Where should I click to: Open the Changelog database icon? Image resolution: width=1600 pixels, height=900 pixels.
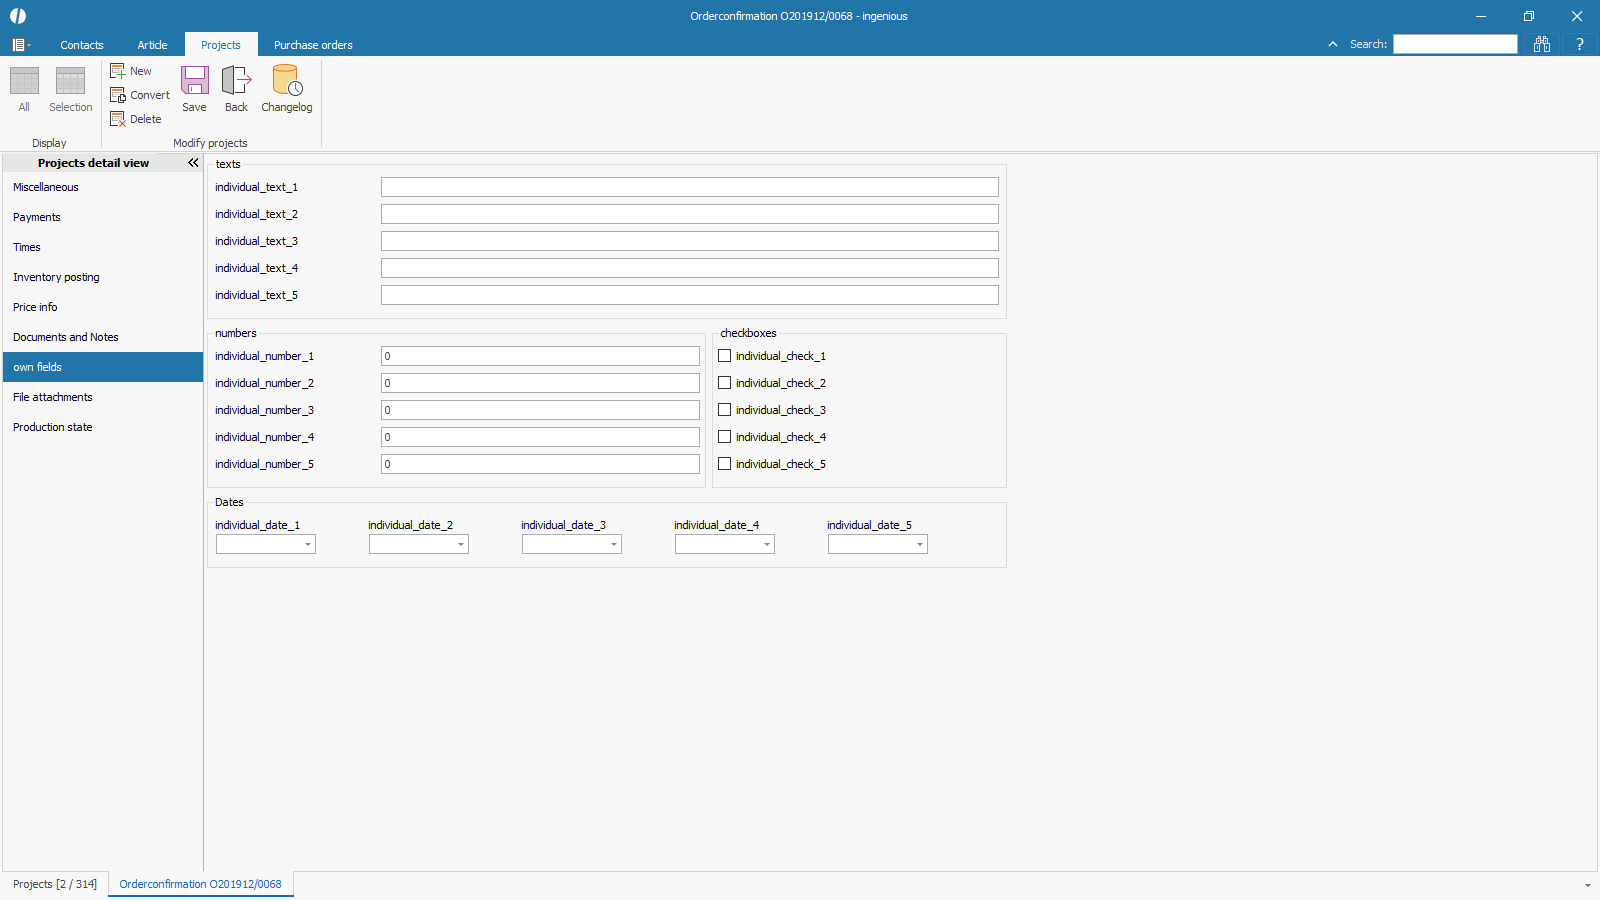[x=287, y=81]
